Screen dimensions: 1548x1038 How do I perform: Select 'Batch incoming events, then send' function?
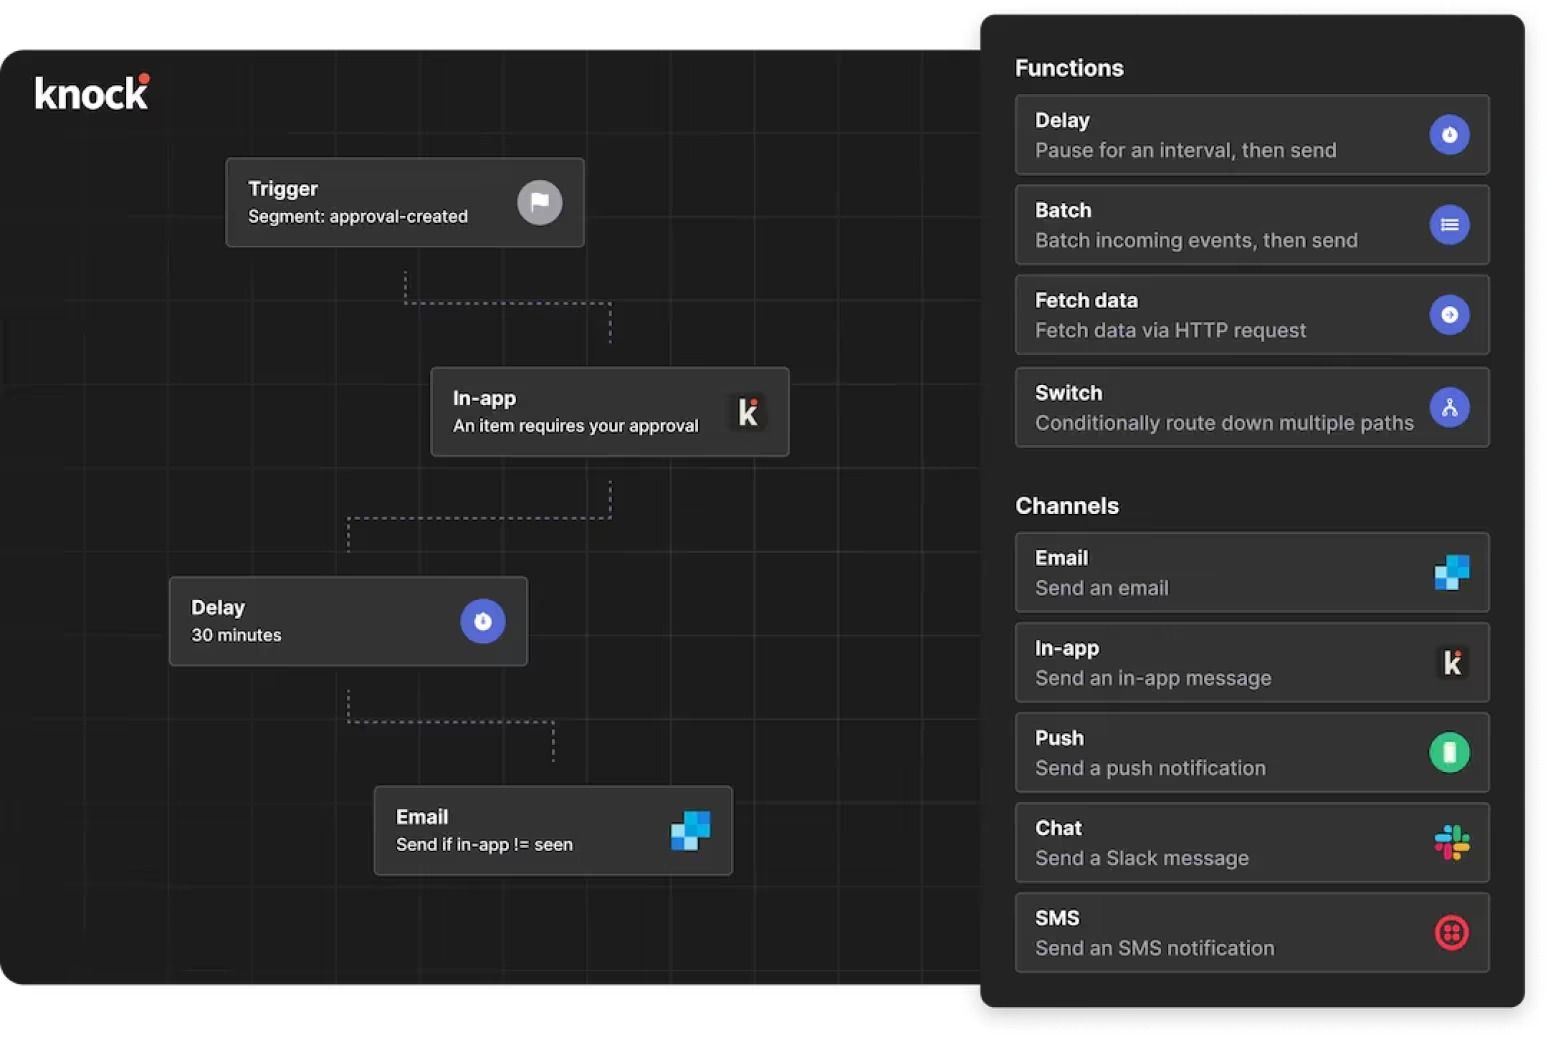[x=1195, y=240]
